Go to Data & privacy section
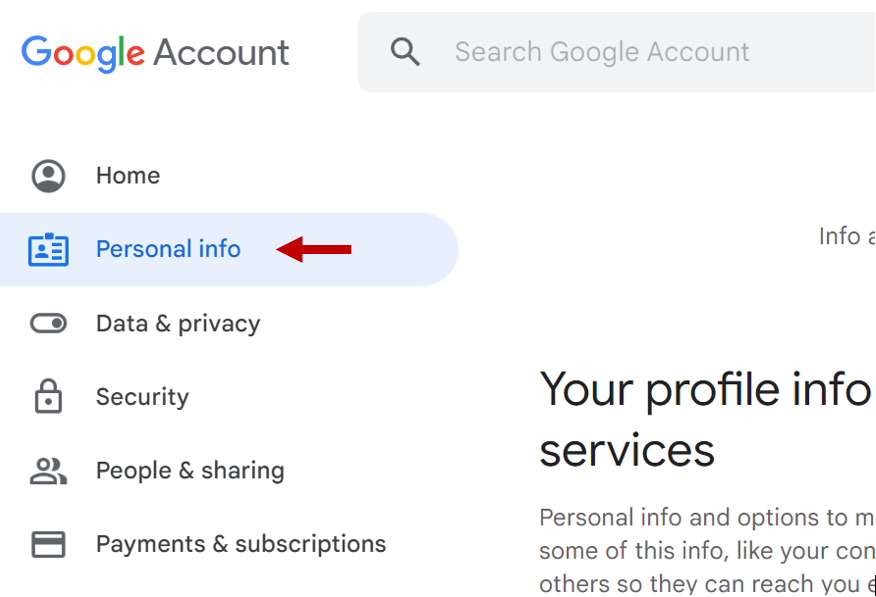The width and height of the screenshot is (876, 597). tap(178, 323)
